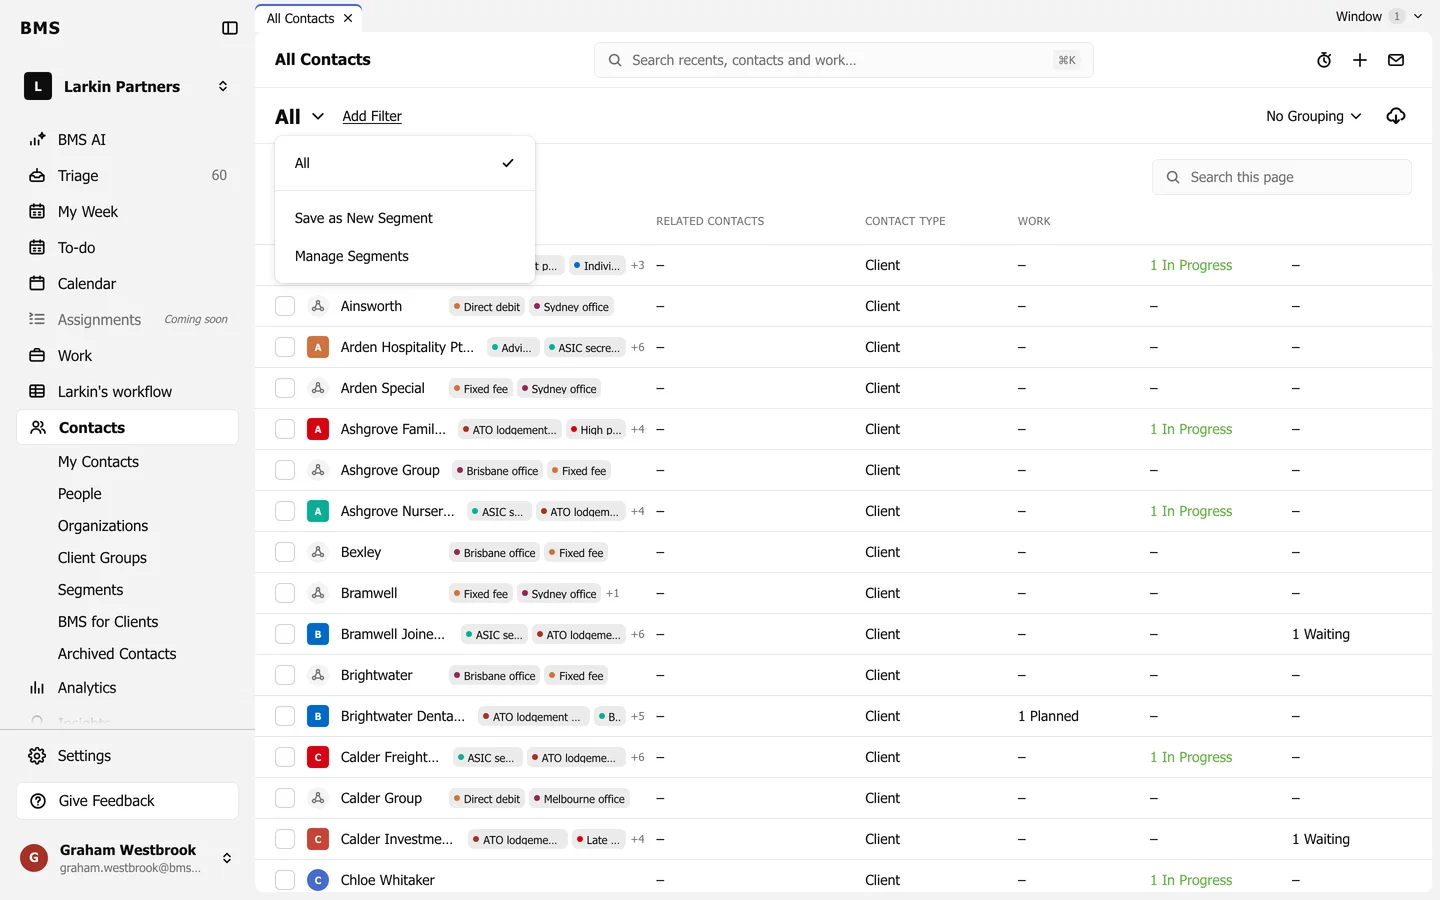Image resolution: width=1440 pixels, height=900 pixels.
Task: Expand +1 tag on Bramwell
Action: [x=613, y=594]
